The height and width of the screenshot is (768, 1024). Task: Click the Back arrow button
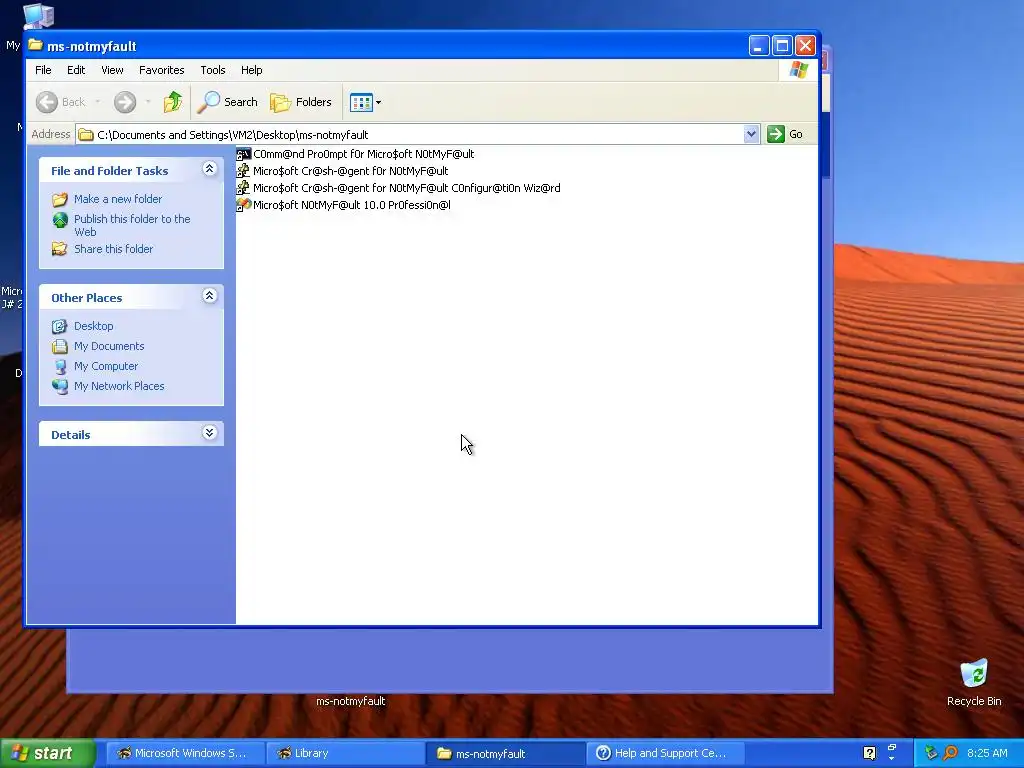(61, 102)
